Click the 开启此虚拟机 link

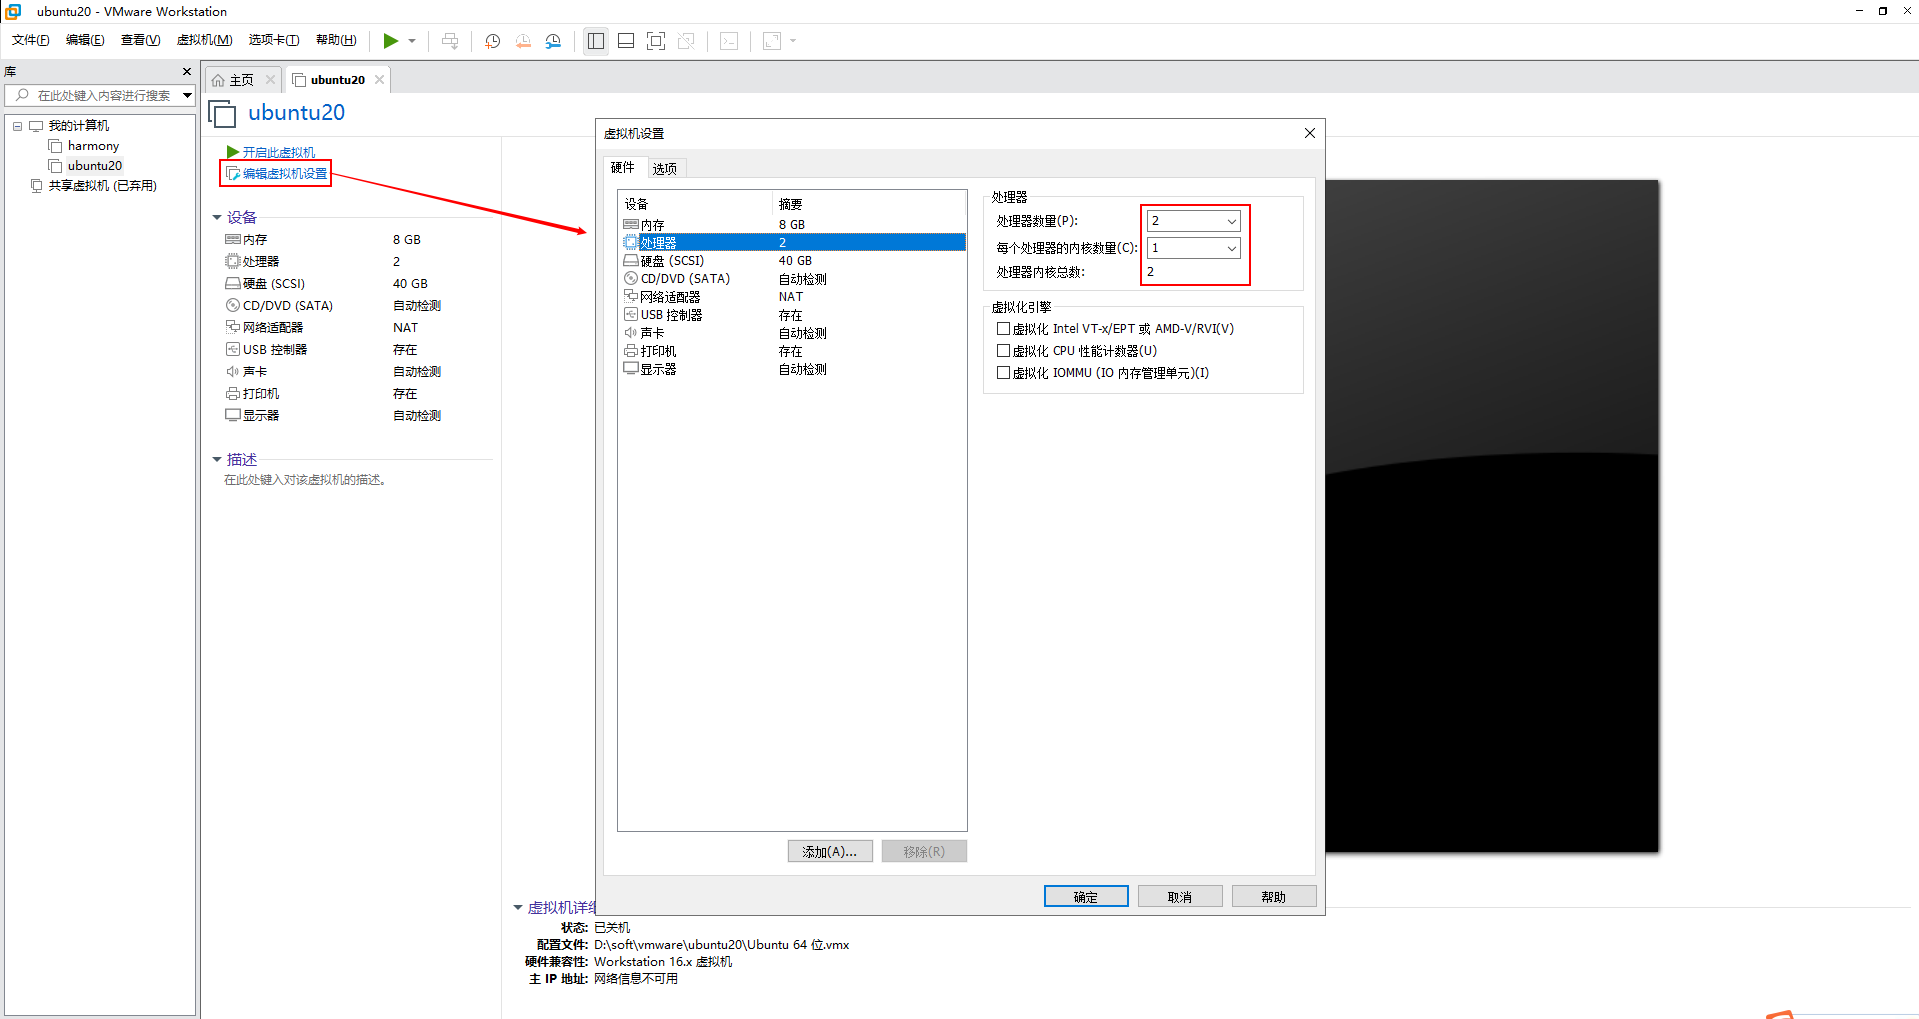tap(279, 152)
